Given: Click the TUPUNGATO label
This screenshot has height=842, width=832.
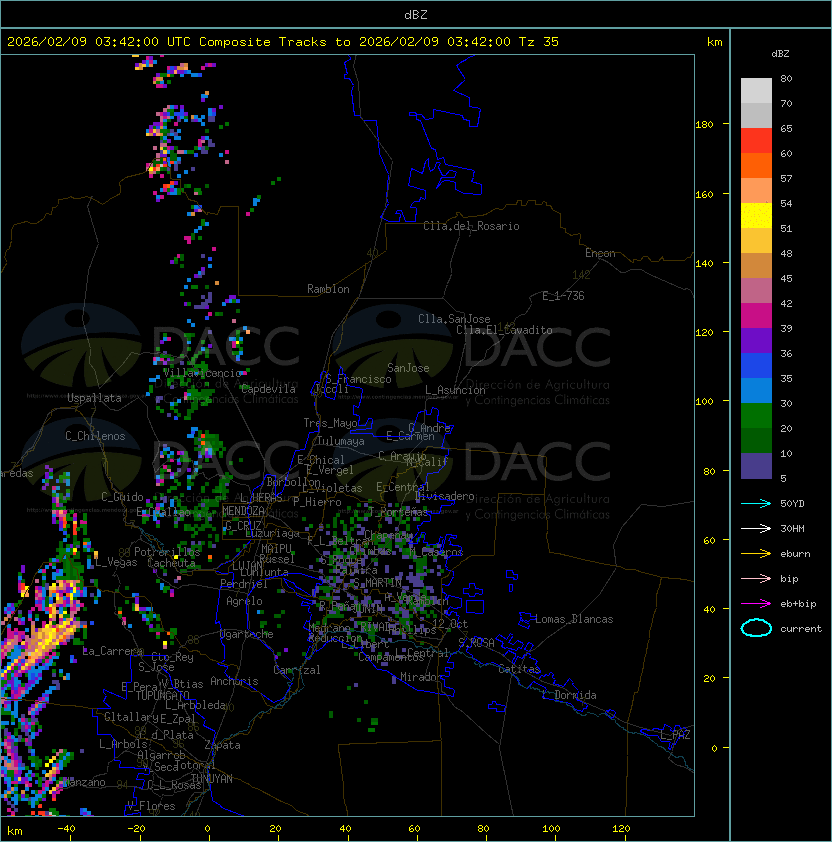Looking at the screenshot, I should point(162,695).
